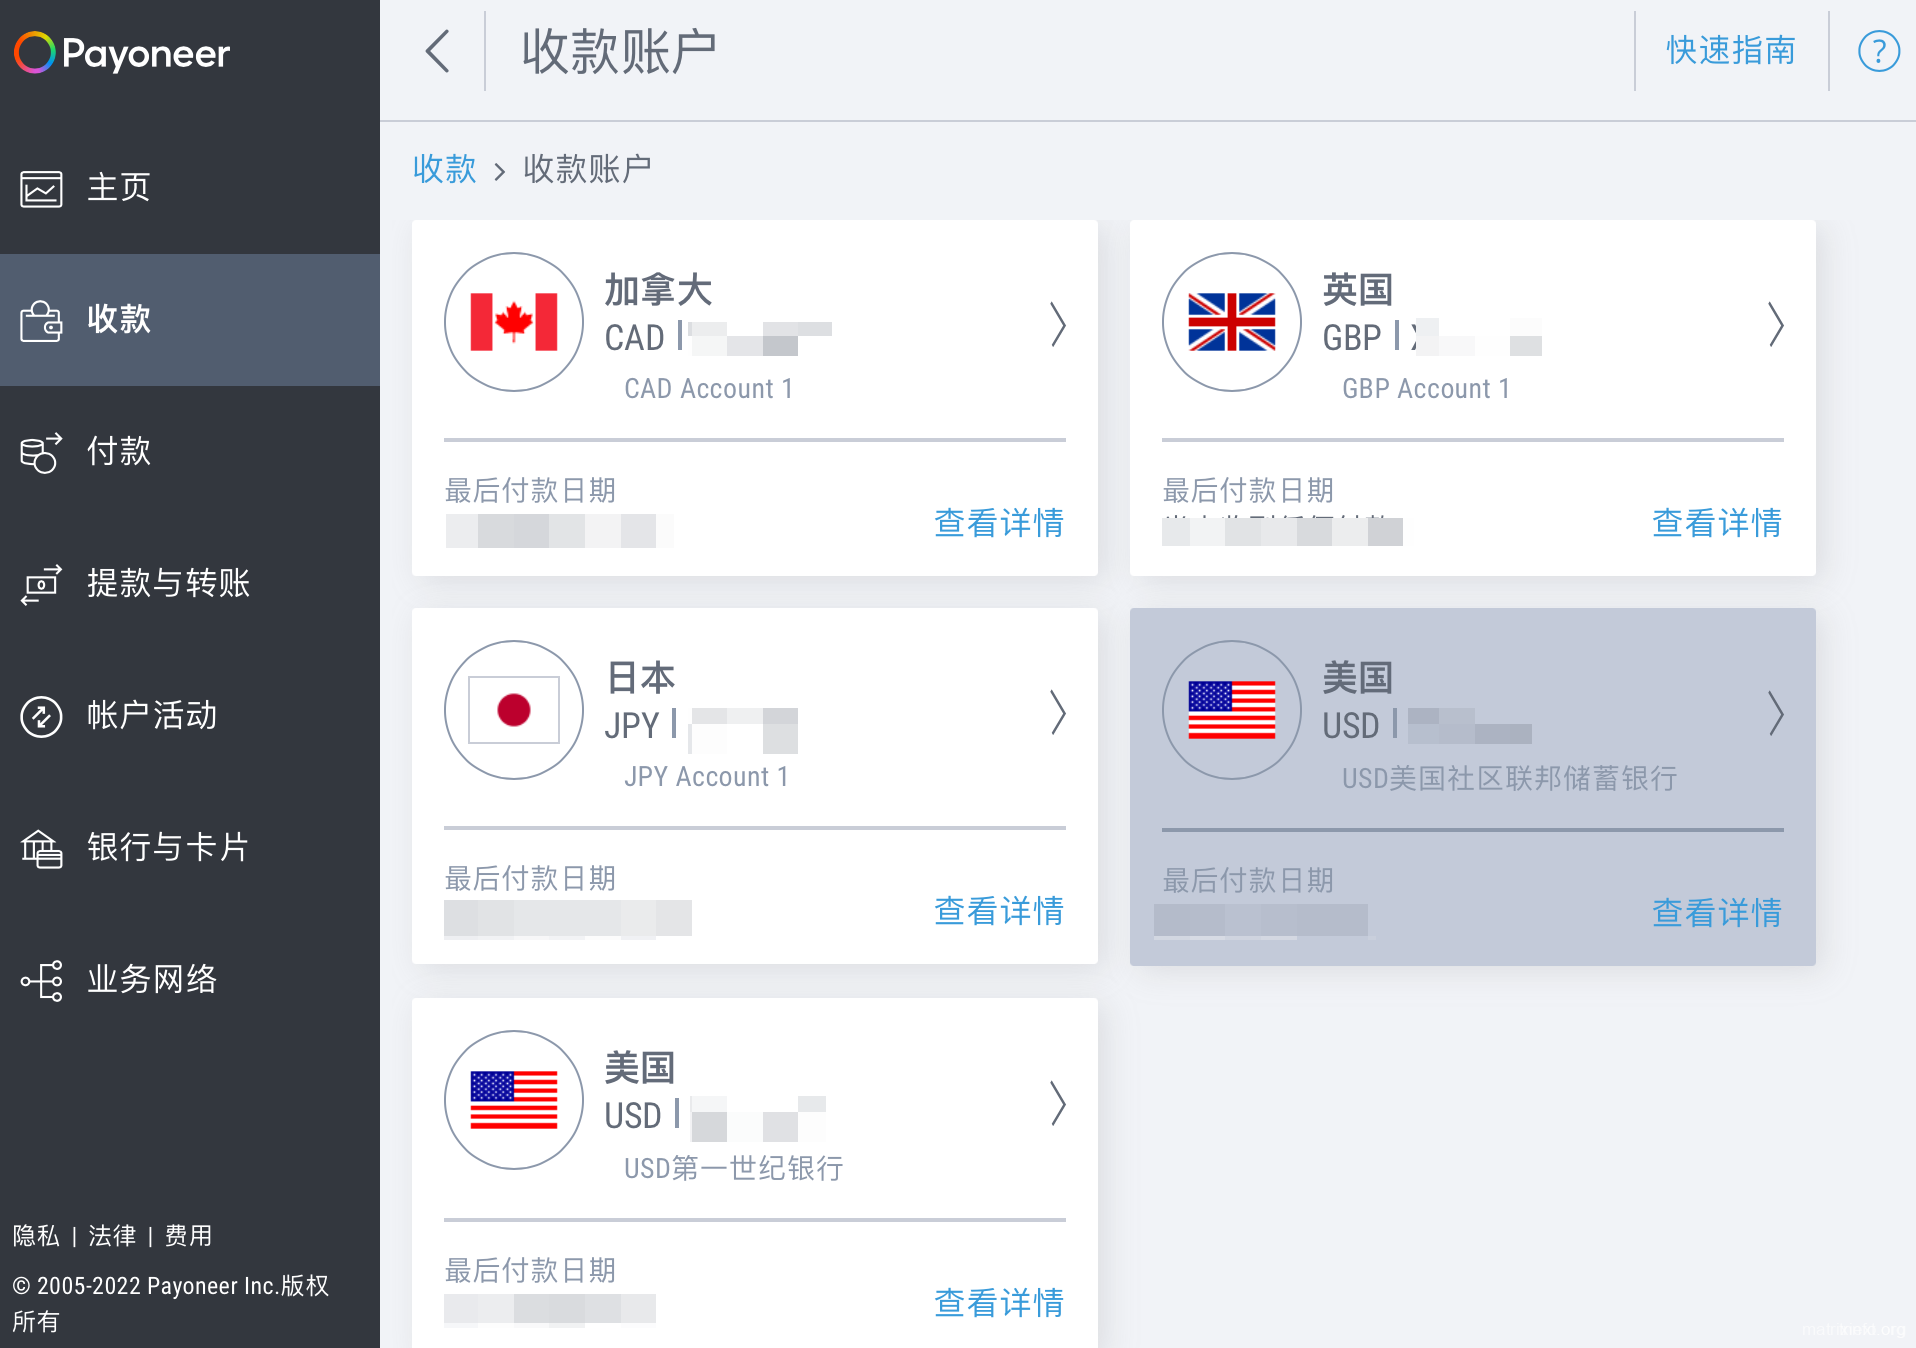The width and height of the screenshot is (1916, 1348).
Task: View details for CAD Account 1
Action: pyautogui.click(x=998, y=523)
